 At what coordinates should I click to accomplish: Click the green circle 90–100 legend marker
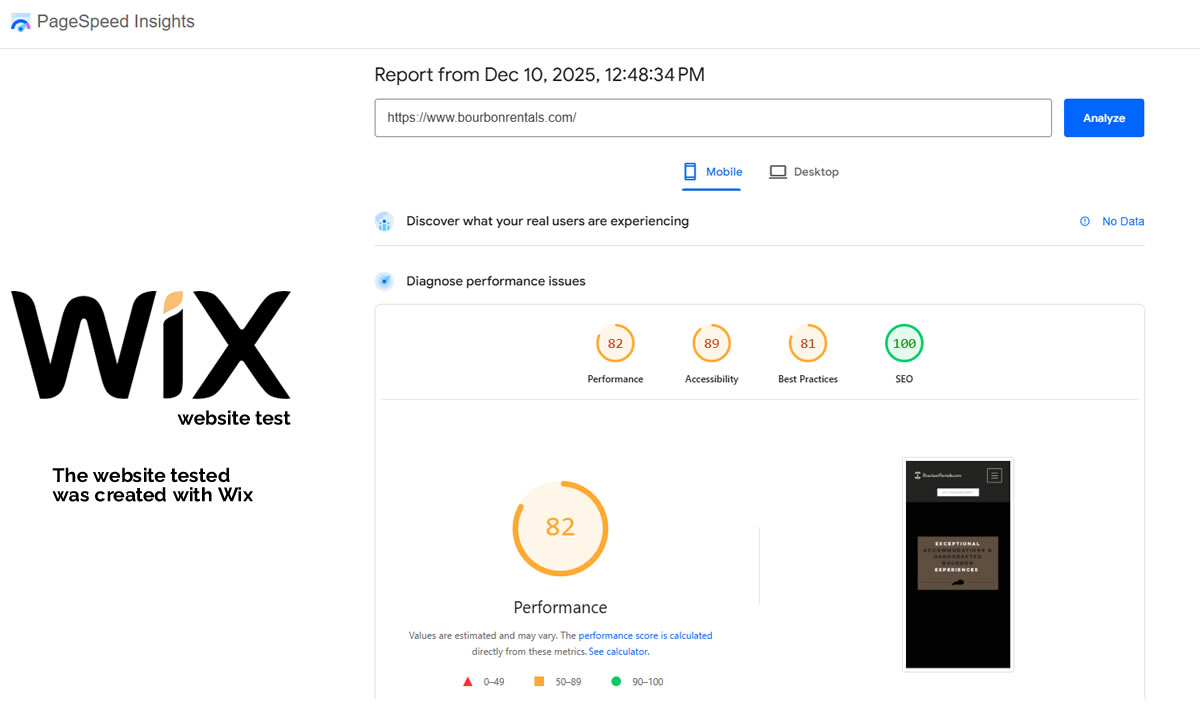click(x=616, y=682)
